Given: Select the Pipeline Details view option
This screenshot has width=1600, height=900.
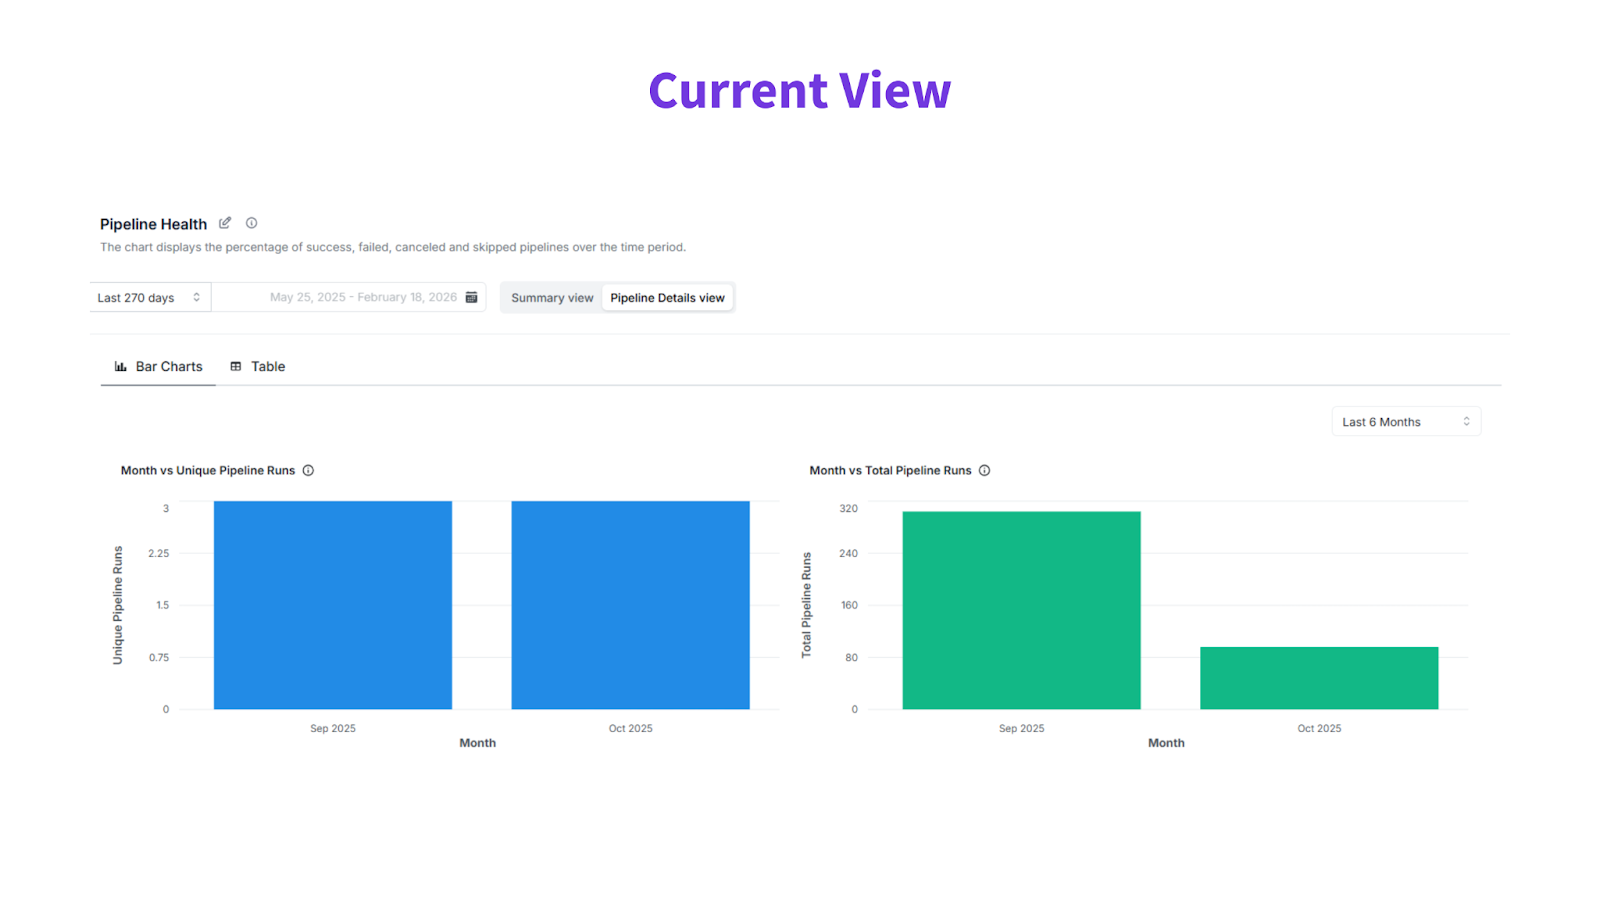Looking at the screenshot, I should pos(667,298).
